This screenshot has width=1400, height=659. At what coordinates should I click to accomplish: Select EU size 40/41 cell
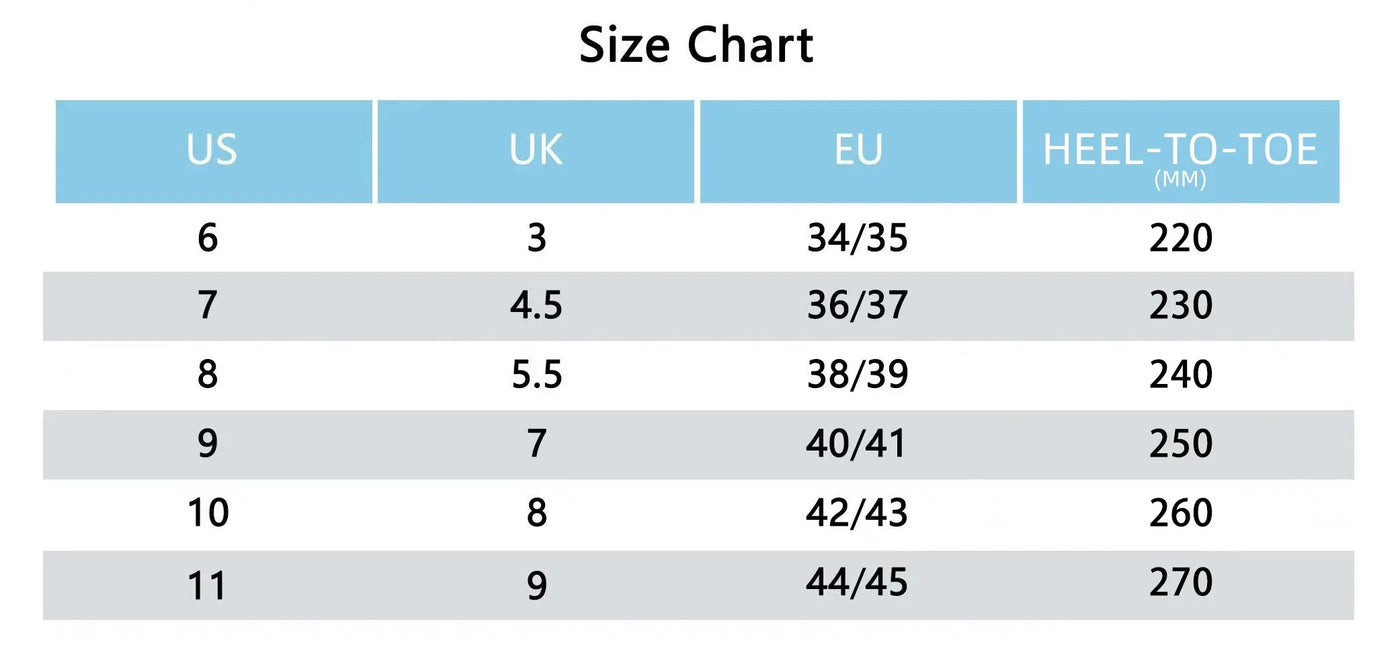coord(857,444)
